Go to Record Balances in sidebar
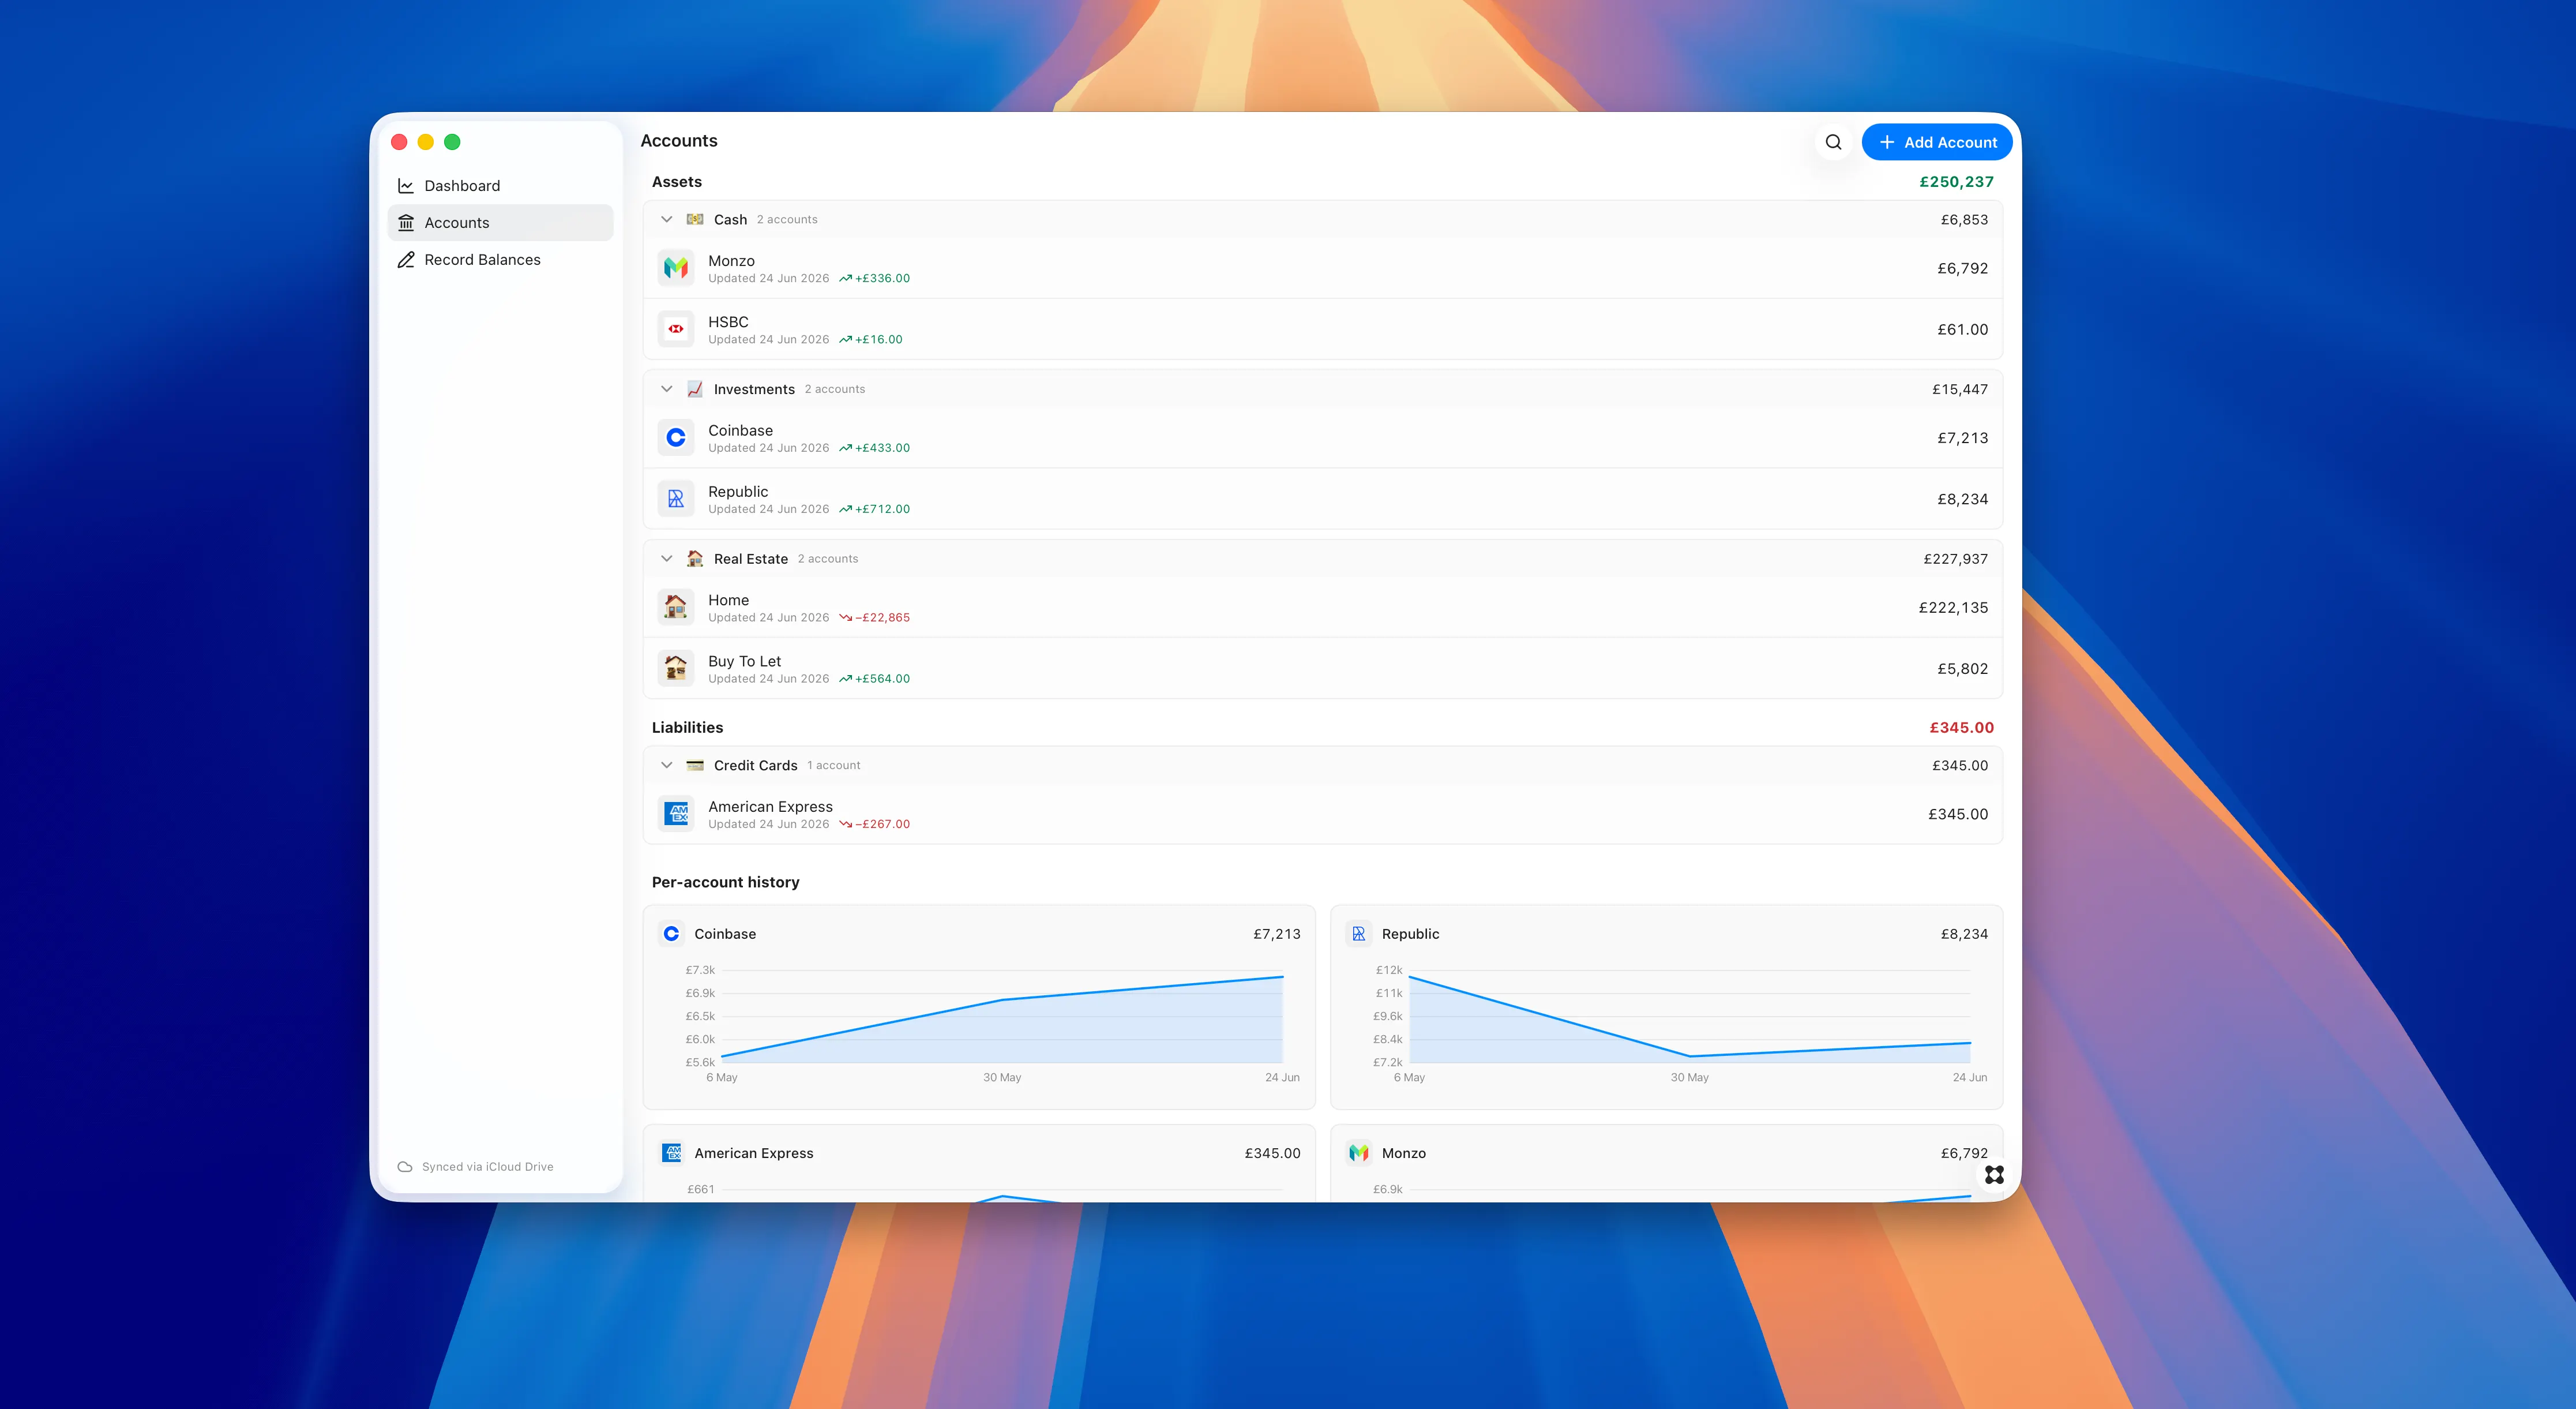The image size is (2576, 1409). point(500,260)
